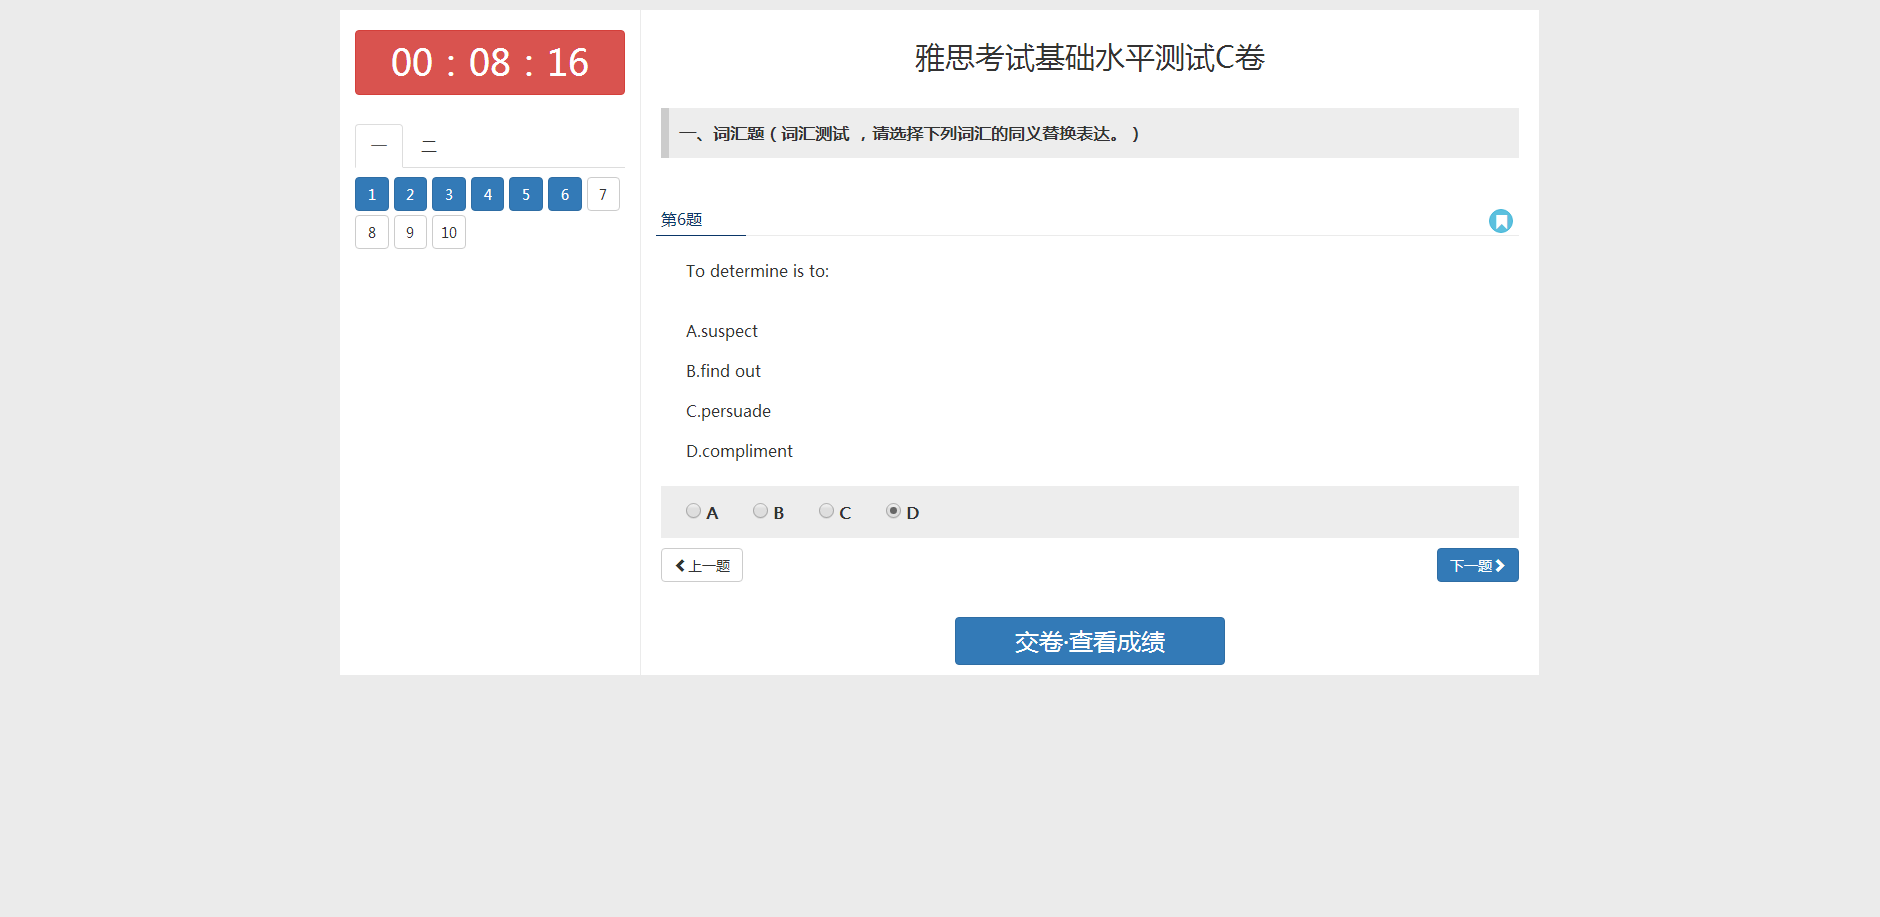
Task: Jump to question 2
Action: coord(410,194)
